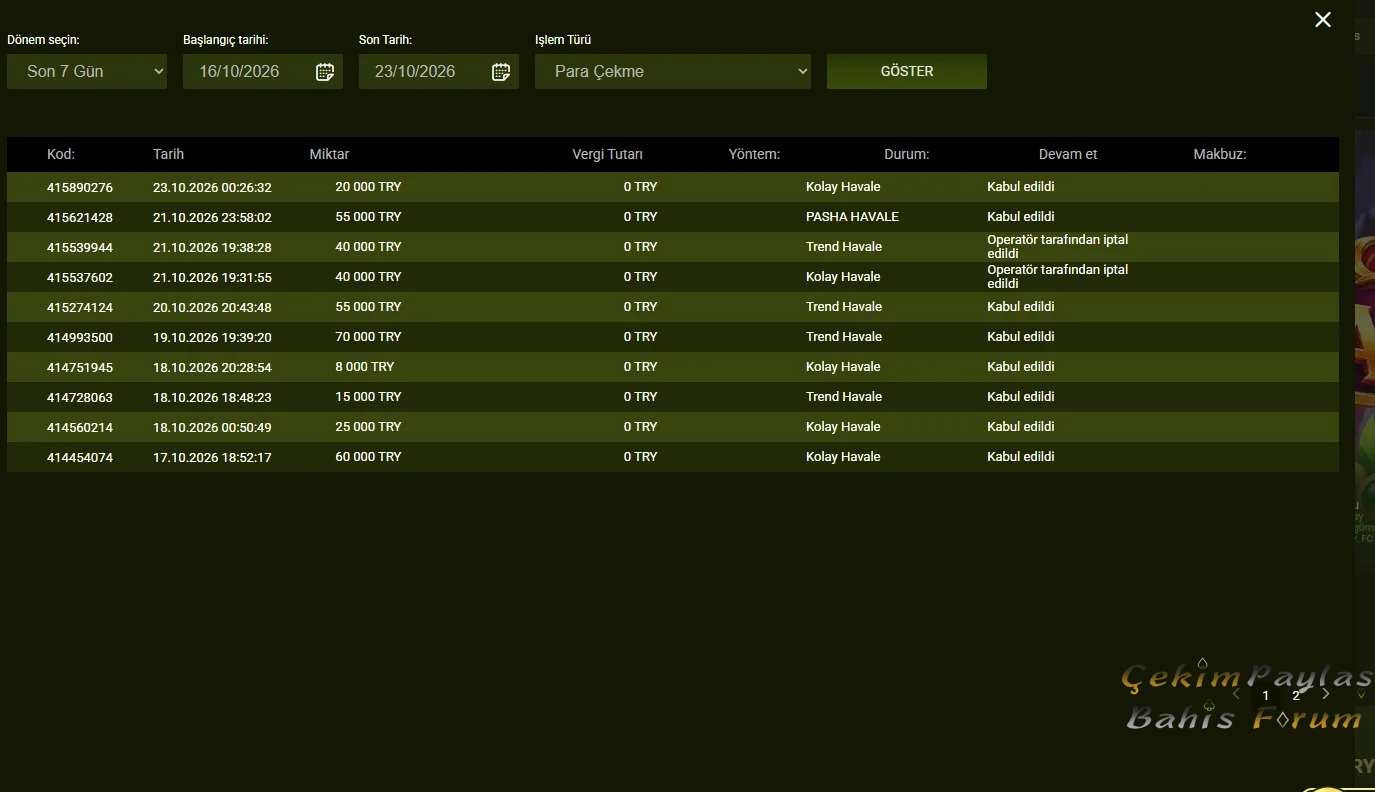Open the end date calendar picker icon
1375x792 pixels.
pos(501,72)
